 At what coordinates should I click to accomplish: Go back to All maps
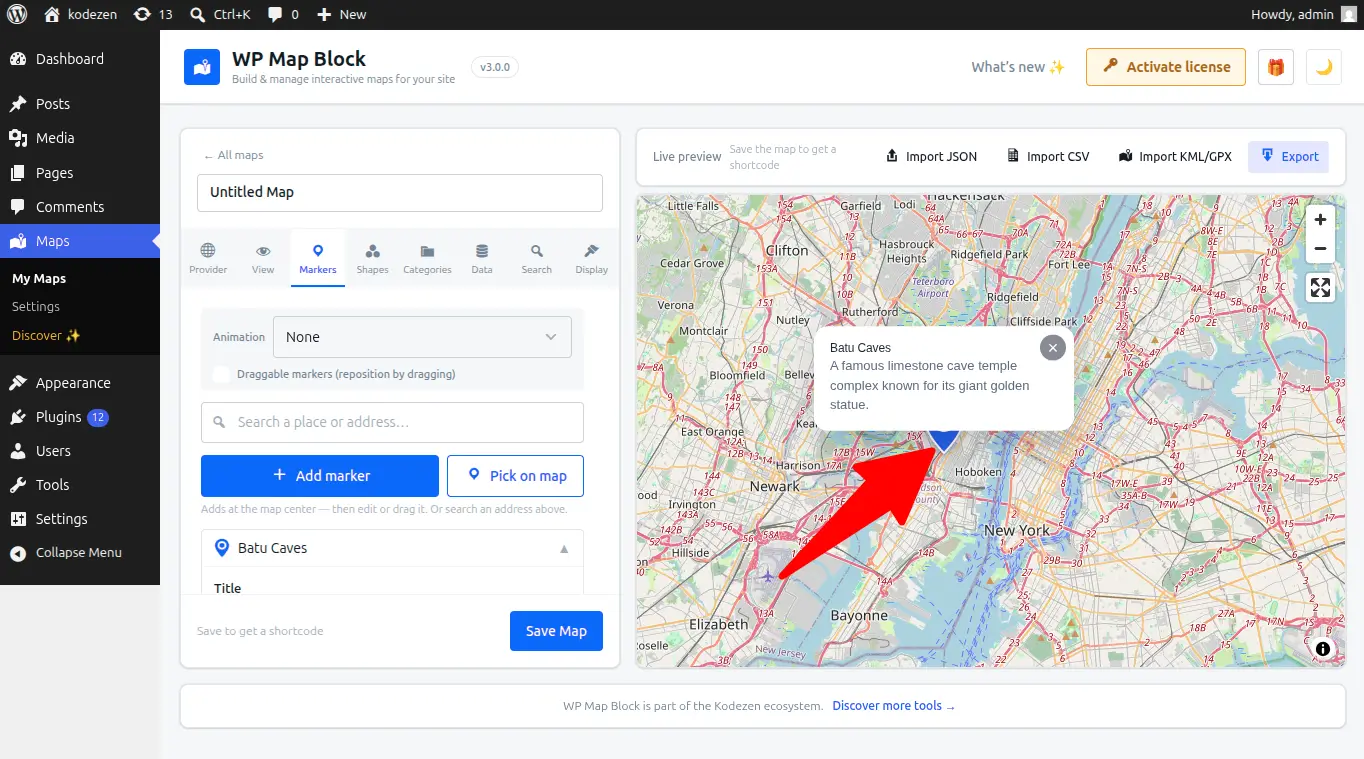(234, 155)
